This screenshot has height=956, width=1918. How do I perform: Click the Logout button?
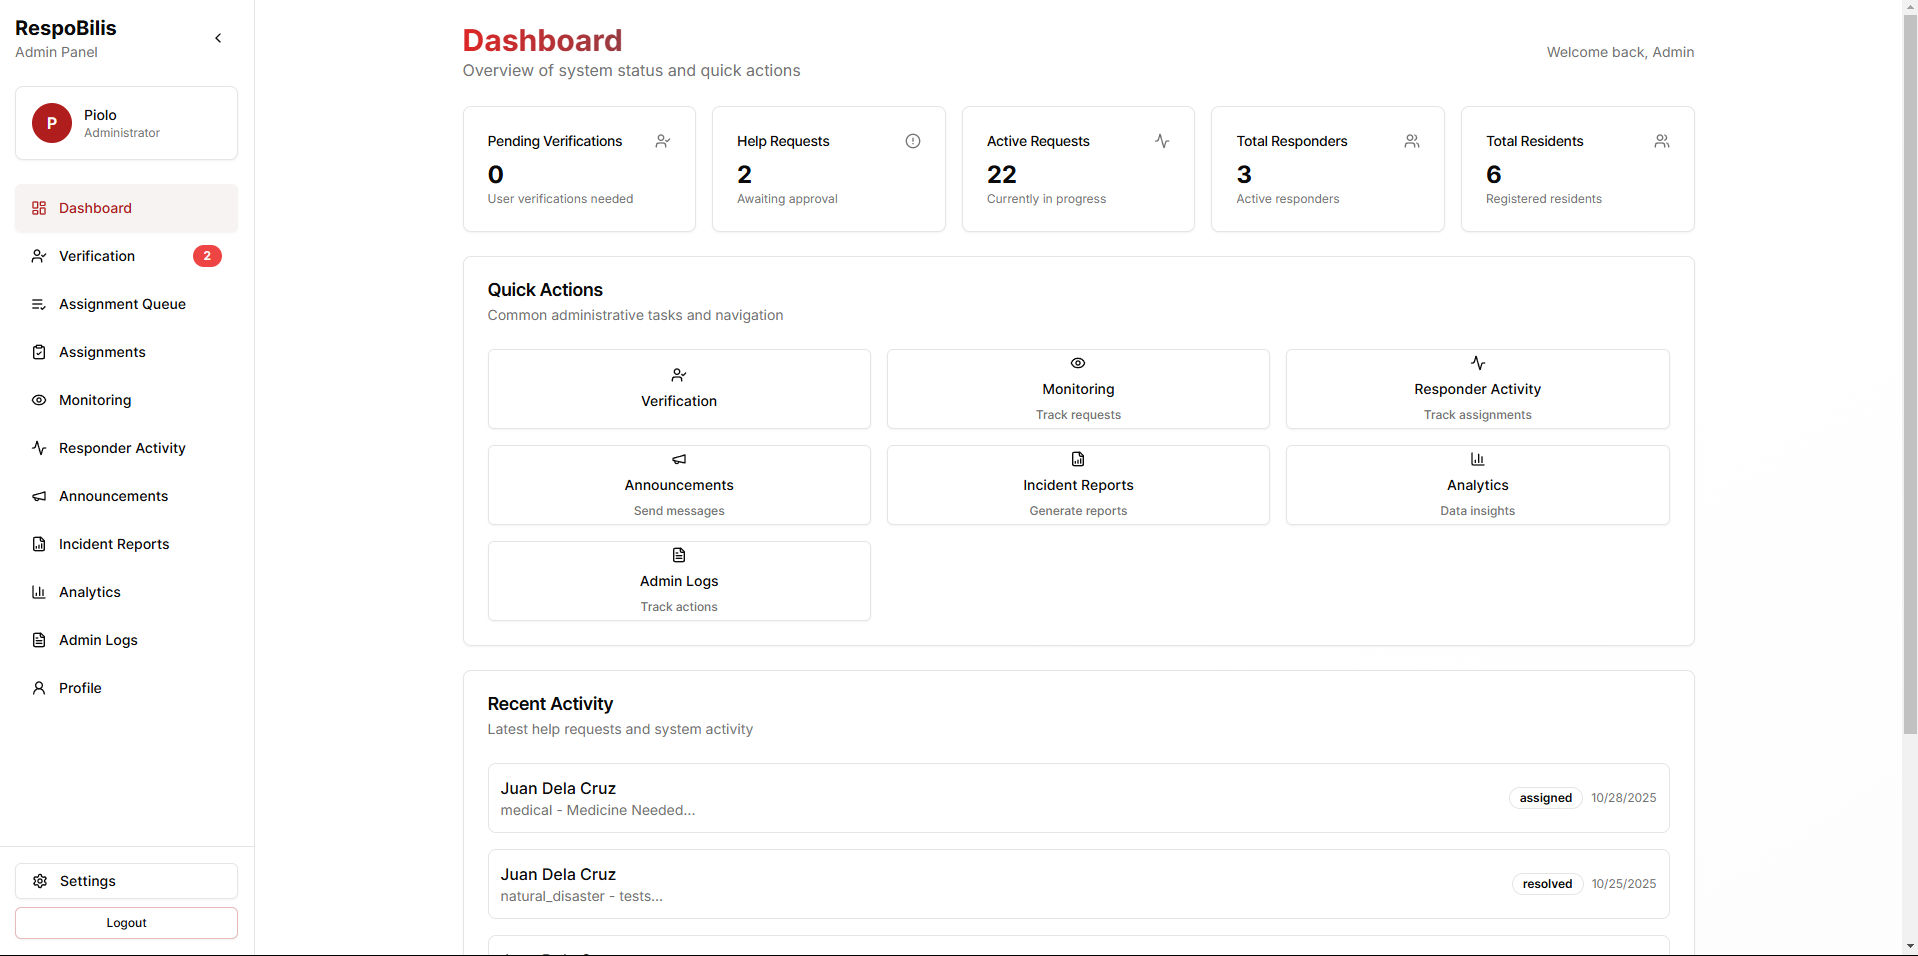(x=126, y=923)
